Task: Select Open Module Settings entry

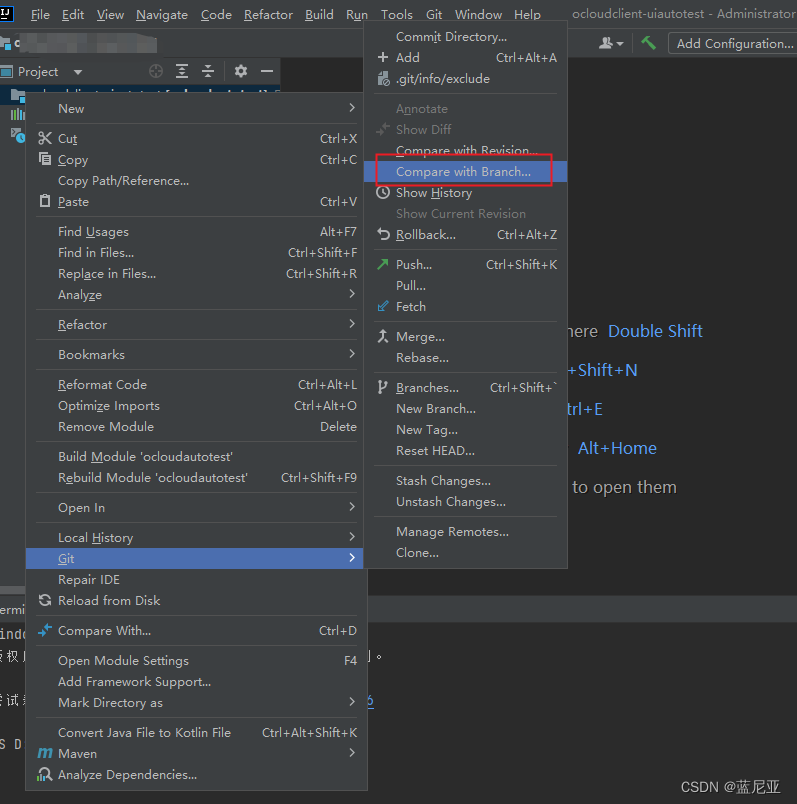Action: (x=196, y=660)
